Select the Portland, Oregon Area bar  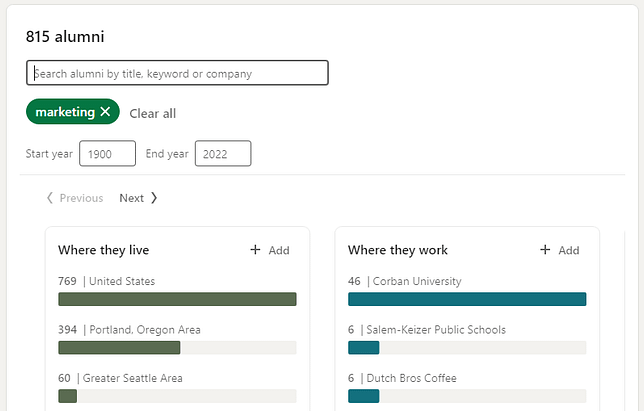(177, 347)
